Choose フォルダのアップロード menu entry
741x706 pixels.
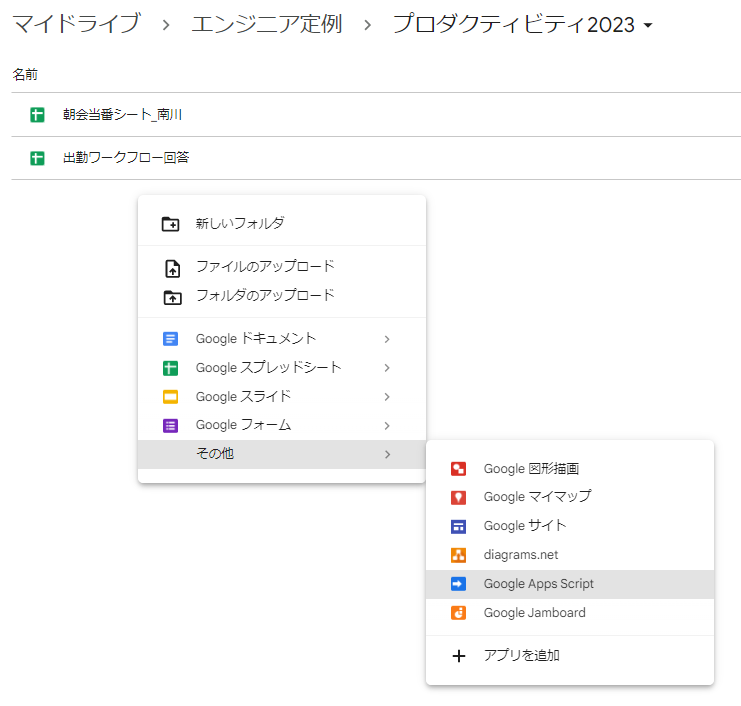click(282, 295)
